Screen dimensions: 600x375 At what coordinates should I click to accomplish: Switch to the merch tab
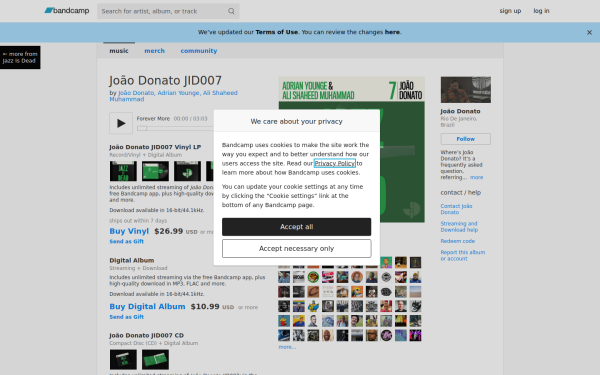click(x=154, y=51)
